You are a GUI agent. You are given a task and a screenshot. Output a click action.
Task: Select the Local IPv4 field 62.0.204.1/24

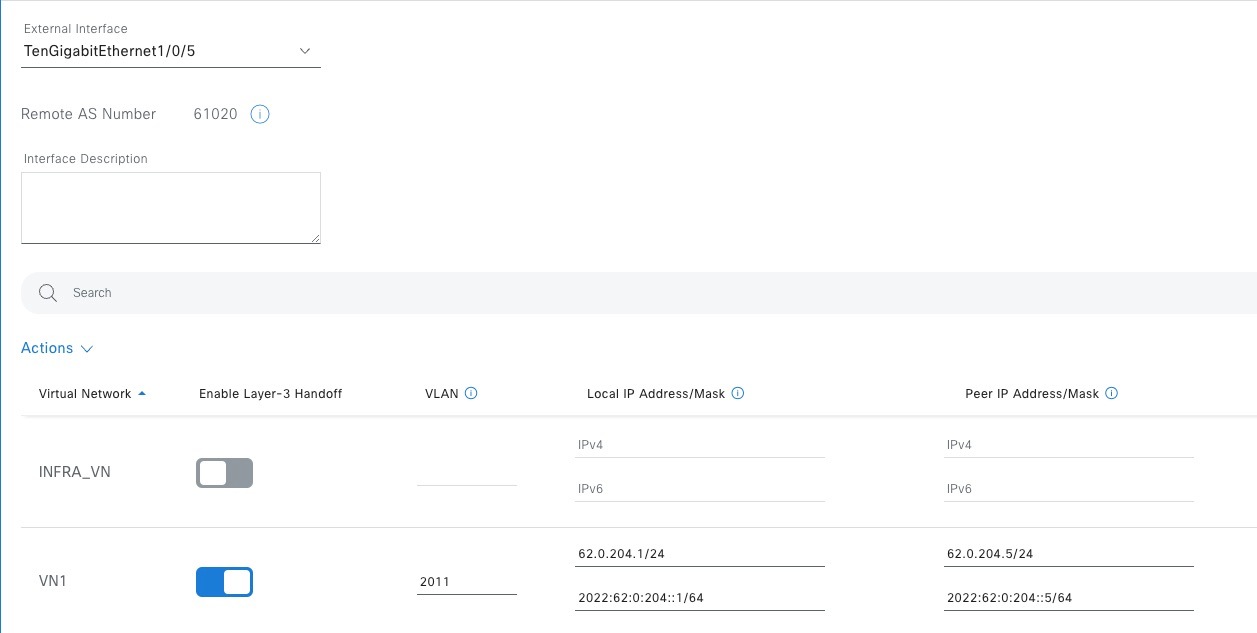pyautogui.click(x=699, y=553)
